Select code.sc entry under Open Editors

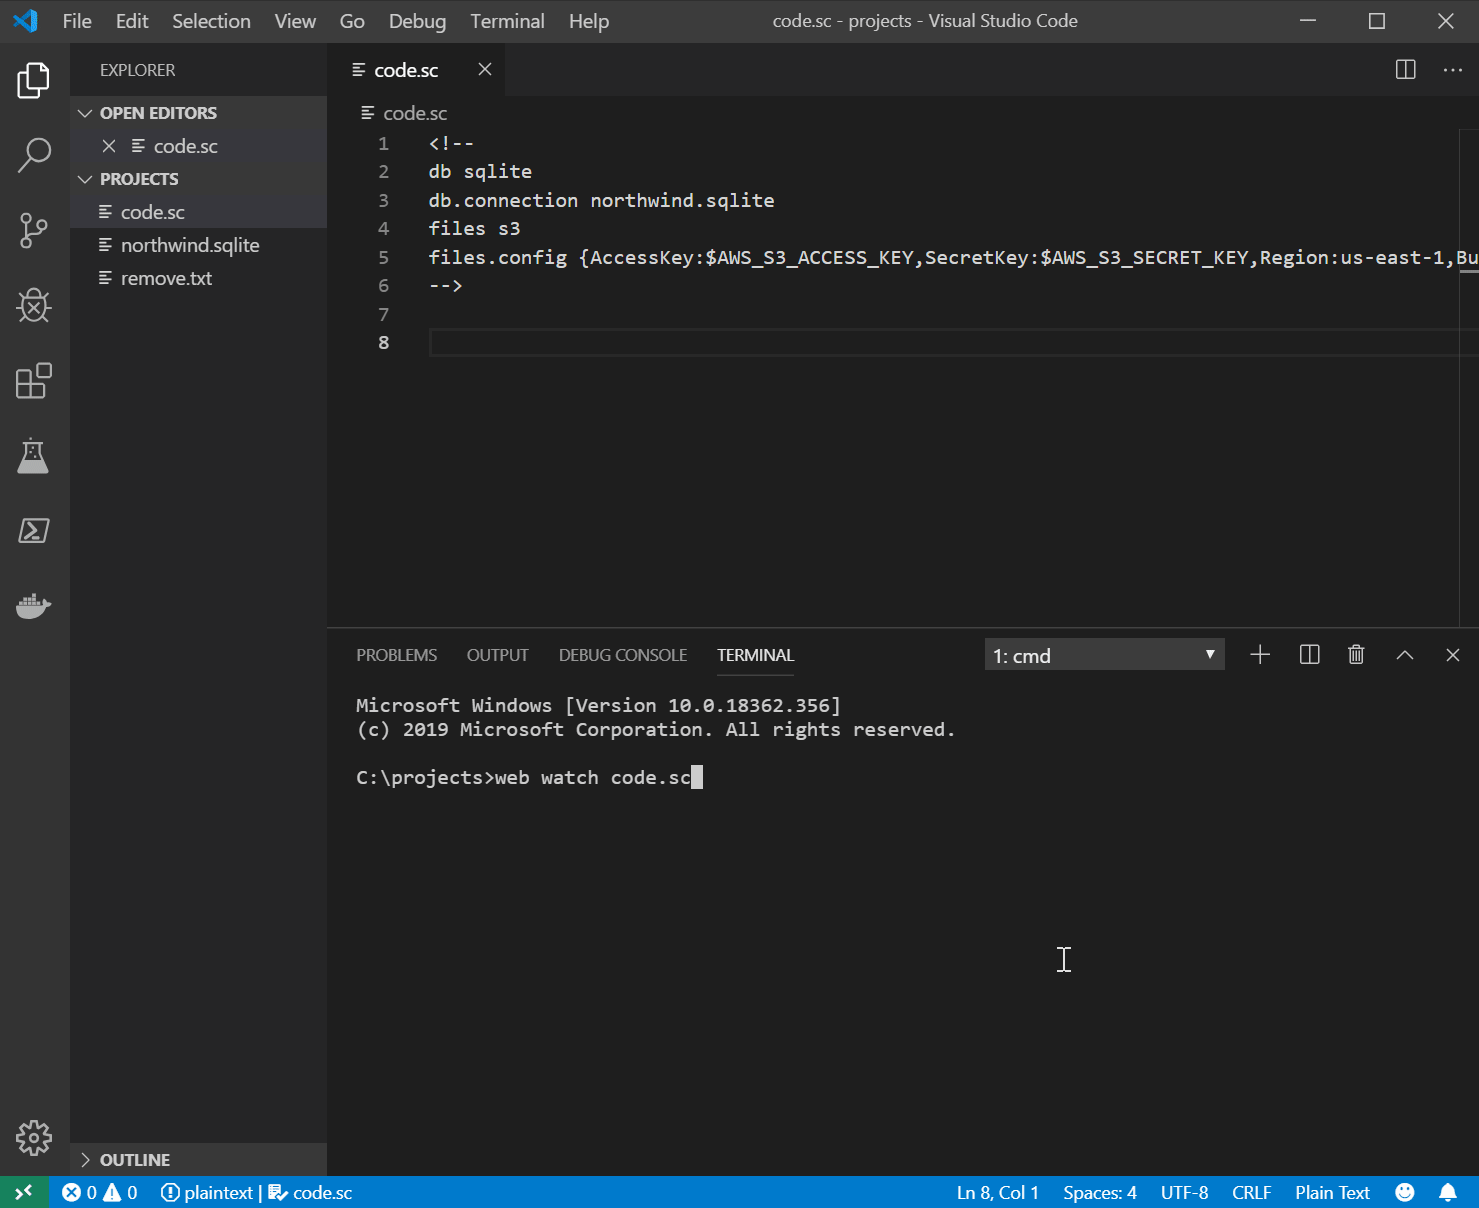pos(199,146)
